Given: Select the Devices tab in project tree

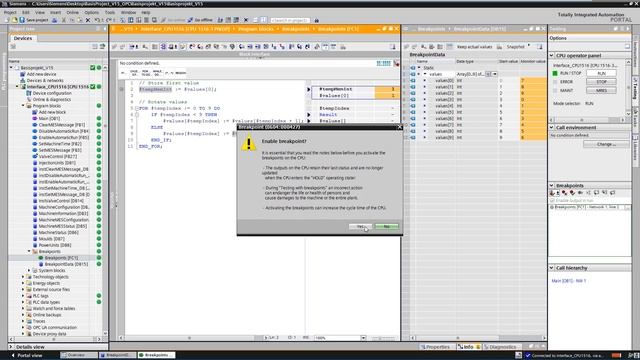Looking at the screenshot, I should click(x=23, y=38).
